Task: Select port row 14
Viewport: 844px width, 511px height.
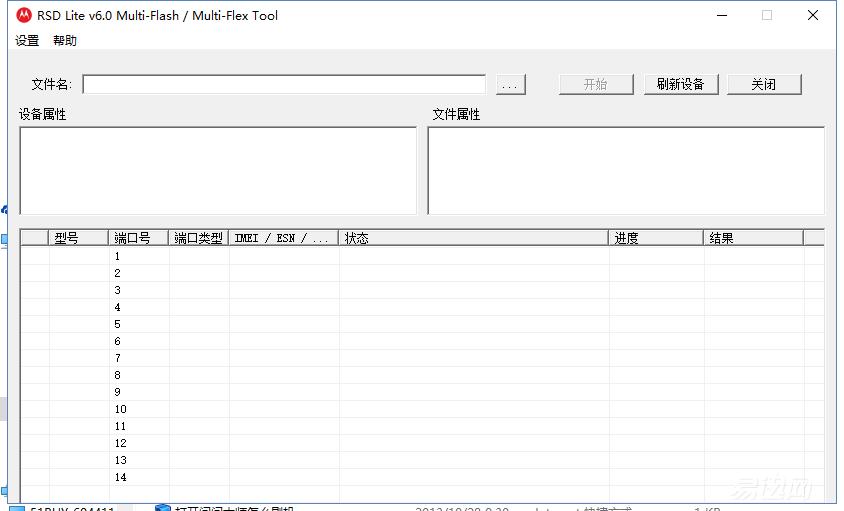Action: click(422, 477)
